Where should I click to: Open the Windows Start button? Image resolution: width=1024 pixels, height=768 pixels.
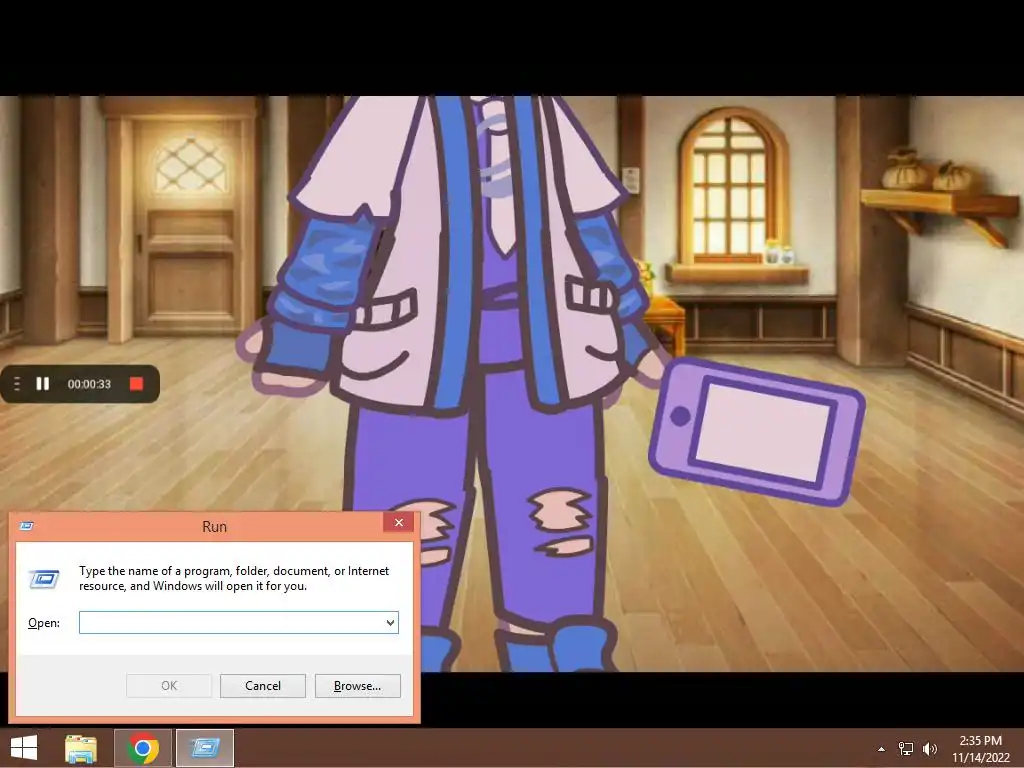[x=24, y=748]
